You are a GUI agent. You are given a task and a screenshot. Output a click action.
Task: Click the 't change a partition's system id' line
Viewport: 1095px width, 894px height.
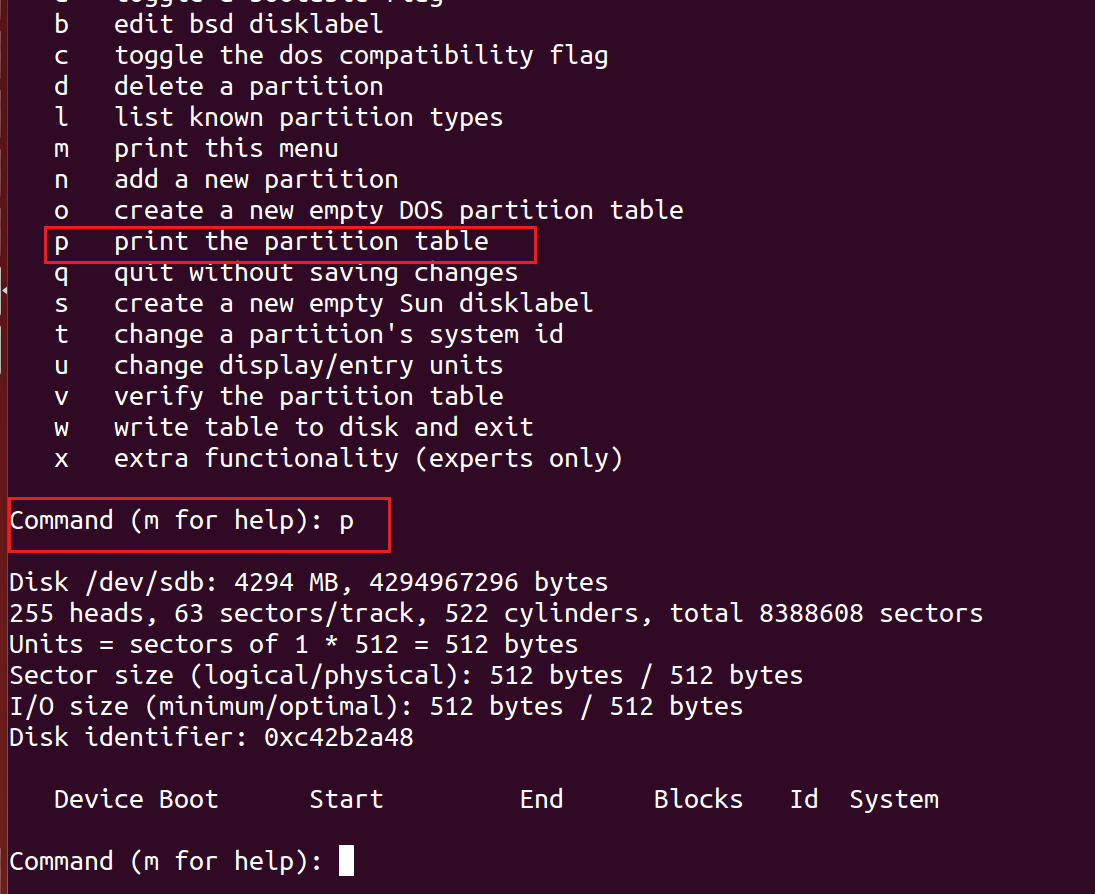coord(309,335)
